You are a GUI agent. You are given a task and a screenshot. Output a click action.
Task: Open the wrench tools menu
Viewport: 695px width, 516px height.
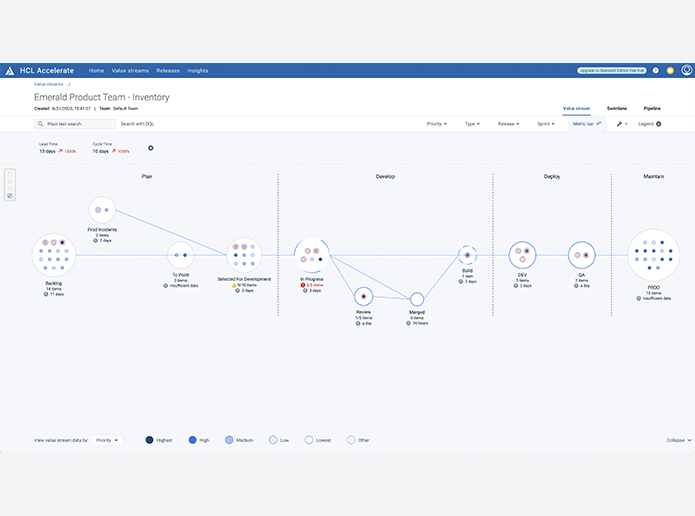point(621,124)
